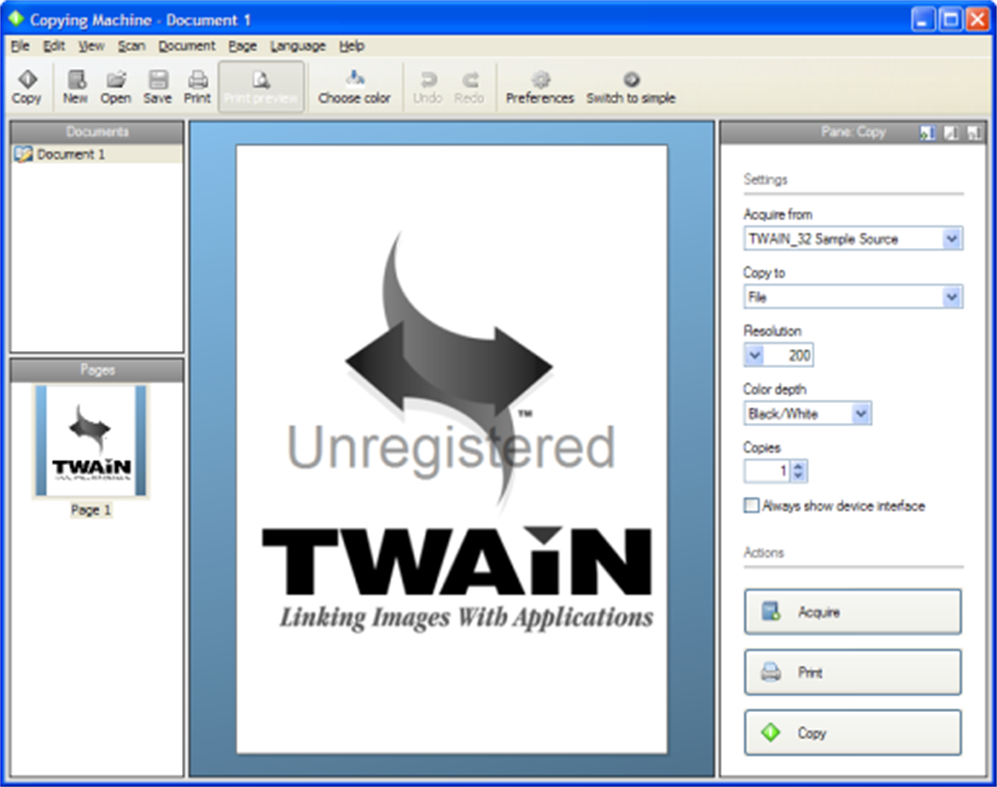997x787 pixels.
Task: Click middle pane layout icon in Pane header
Action: click(951, 132)
